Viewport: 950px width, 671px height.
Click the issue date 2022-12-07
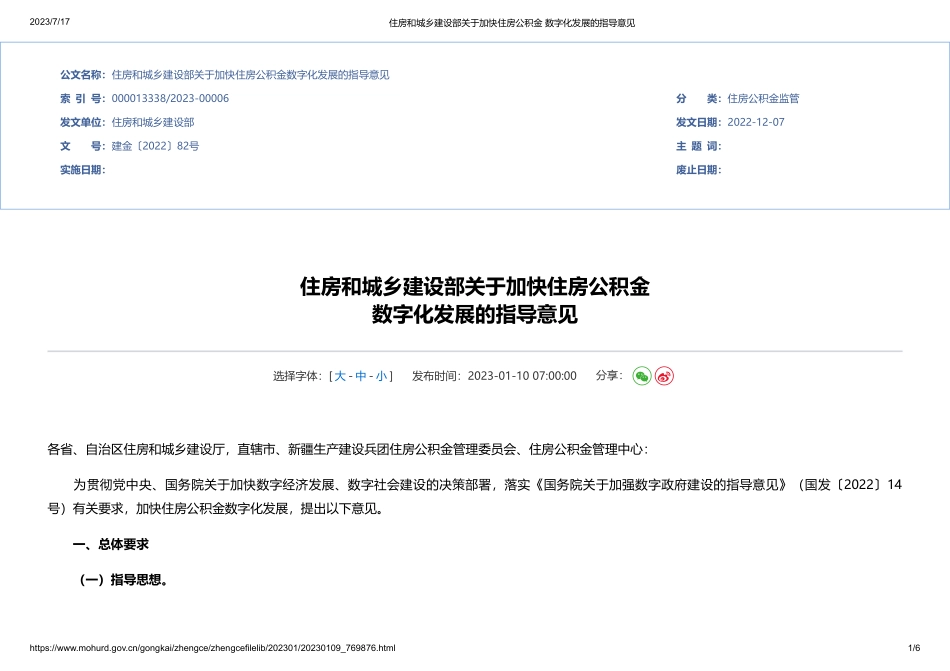pos(756,122)
